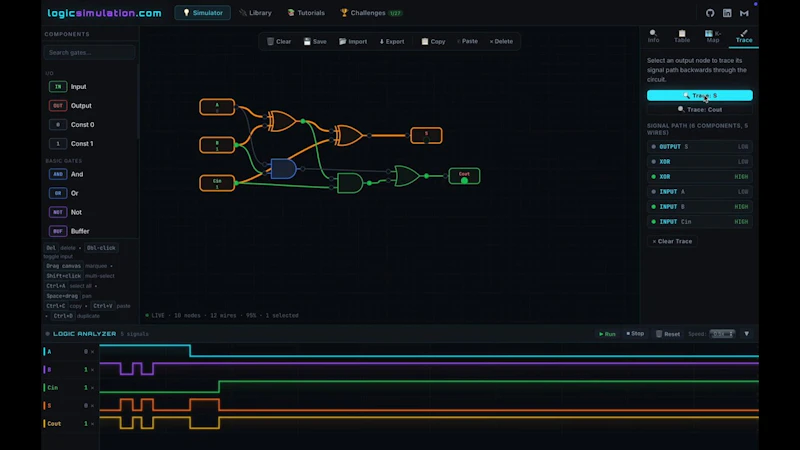The image size is (800, 450).
Task: Select the blue highlighted AND gate
Action: point(283,168)
